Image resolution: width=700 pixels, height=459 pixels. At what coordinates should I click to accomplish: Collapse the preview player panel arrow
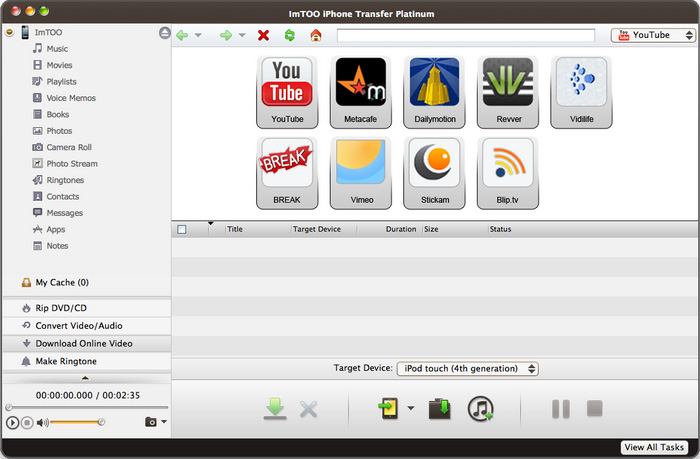85,378
